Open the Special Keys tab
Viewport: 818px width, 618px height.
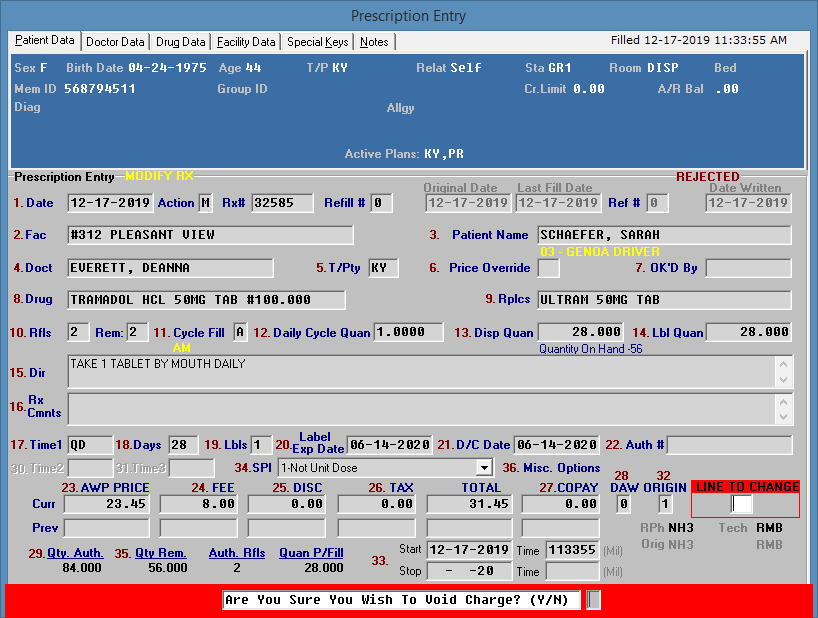pyautogui.click(x=317, y=42)
